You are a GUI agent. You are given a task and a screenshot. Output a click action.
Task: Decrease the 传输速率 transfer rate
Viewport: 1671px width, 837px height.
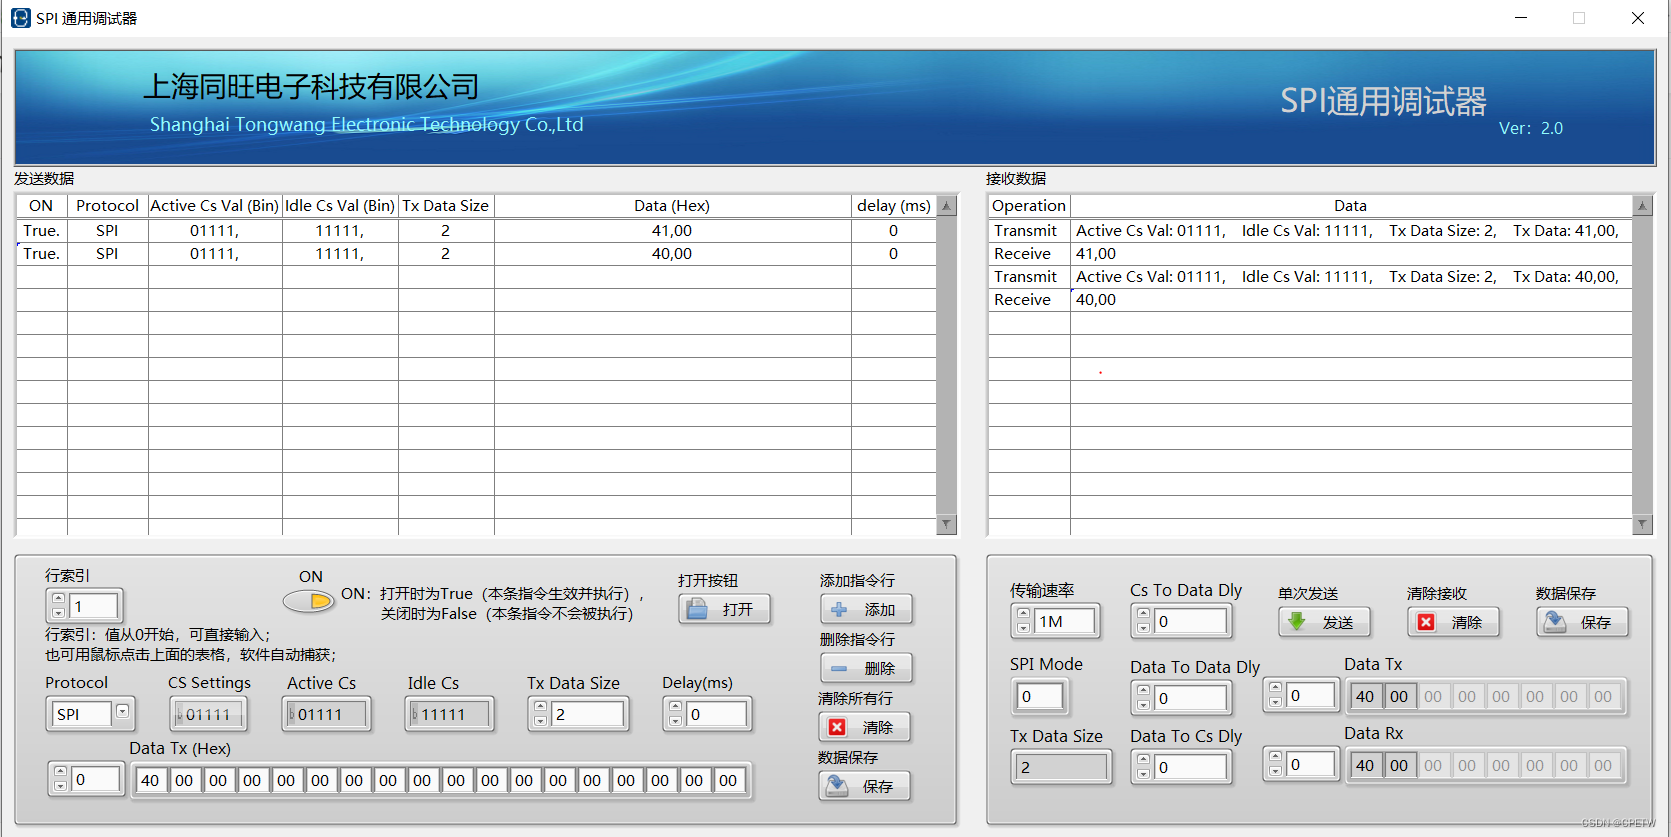[x=1023, y=628]
